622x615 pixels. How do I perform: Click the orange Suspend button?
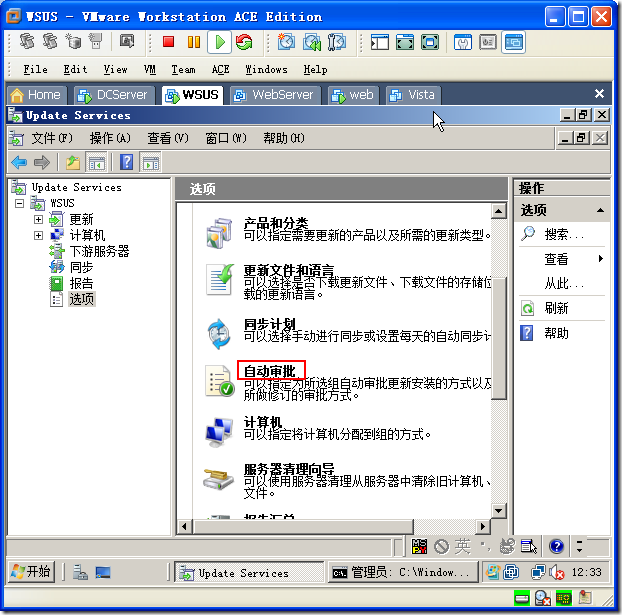coord(194,42)
